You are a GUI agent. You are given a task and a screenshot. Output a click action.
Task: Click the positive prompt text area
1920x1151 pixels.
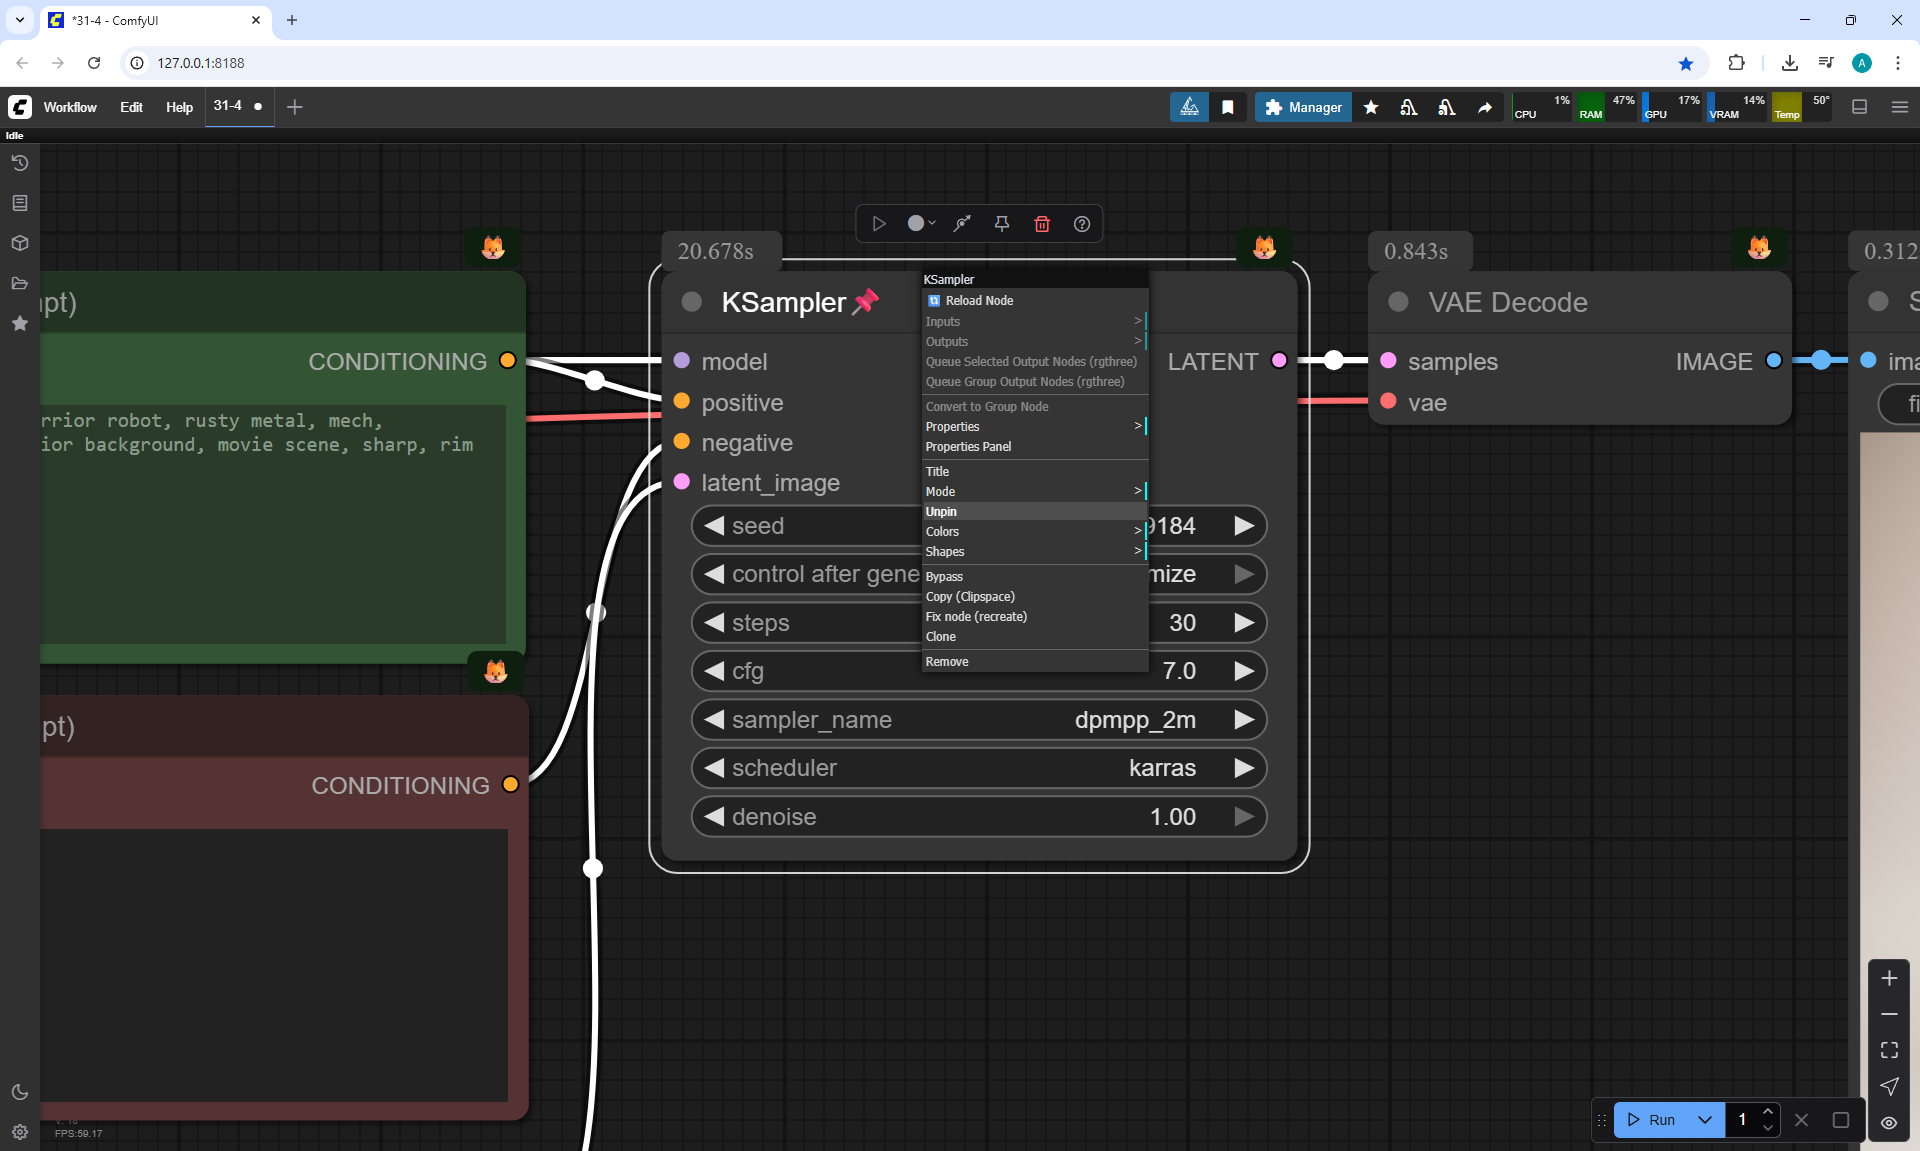point(270,520)
